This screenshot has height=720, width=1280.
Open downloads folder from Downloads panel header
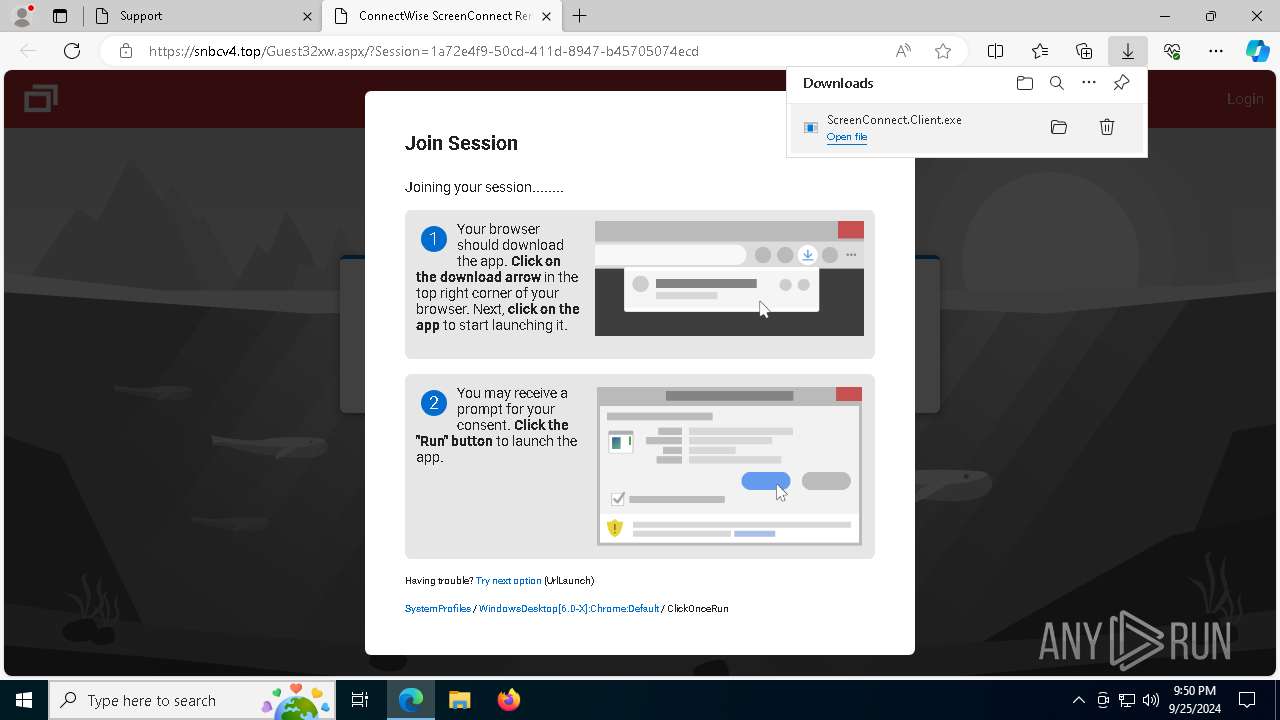[1024, 83]
